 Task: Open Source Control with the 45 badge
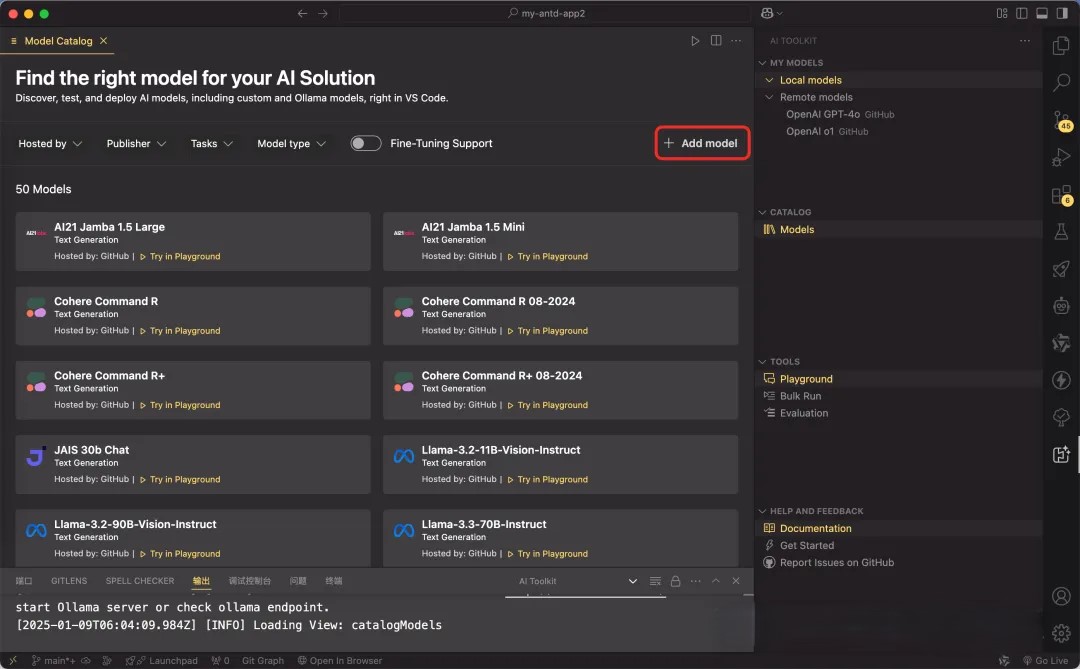[1061, 121]
